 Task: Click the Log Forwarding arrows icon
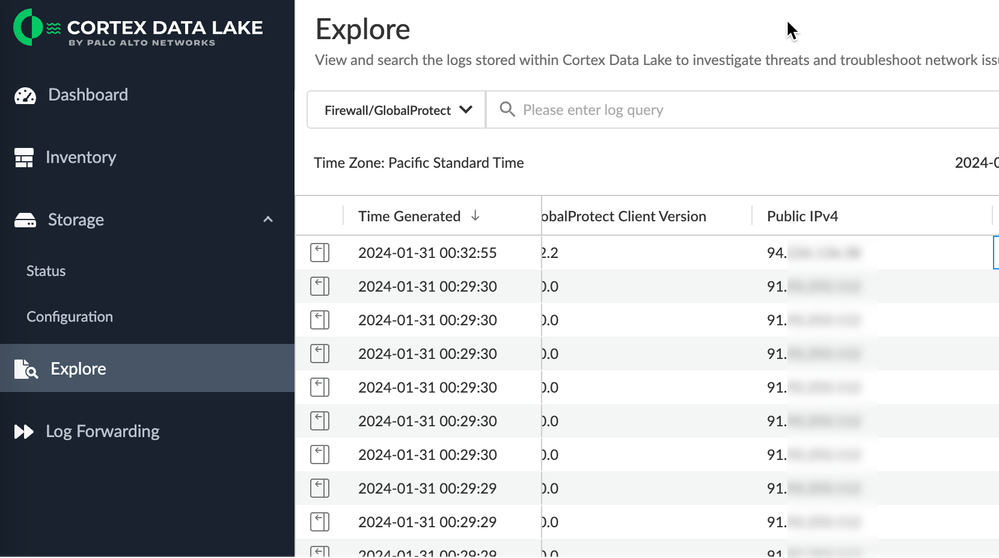[24, 432]
